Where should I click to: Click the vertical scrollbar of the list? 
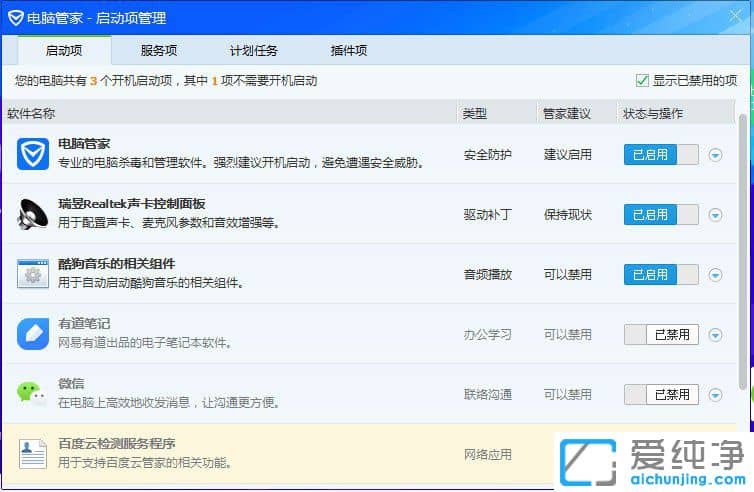click(742, 252)
